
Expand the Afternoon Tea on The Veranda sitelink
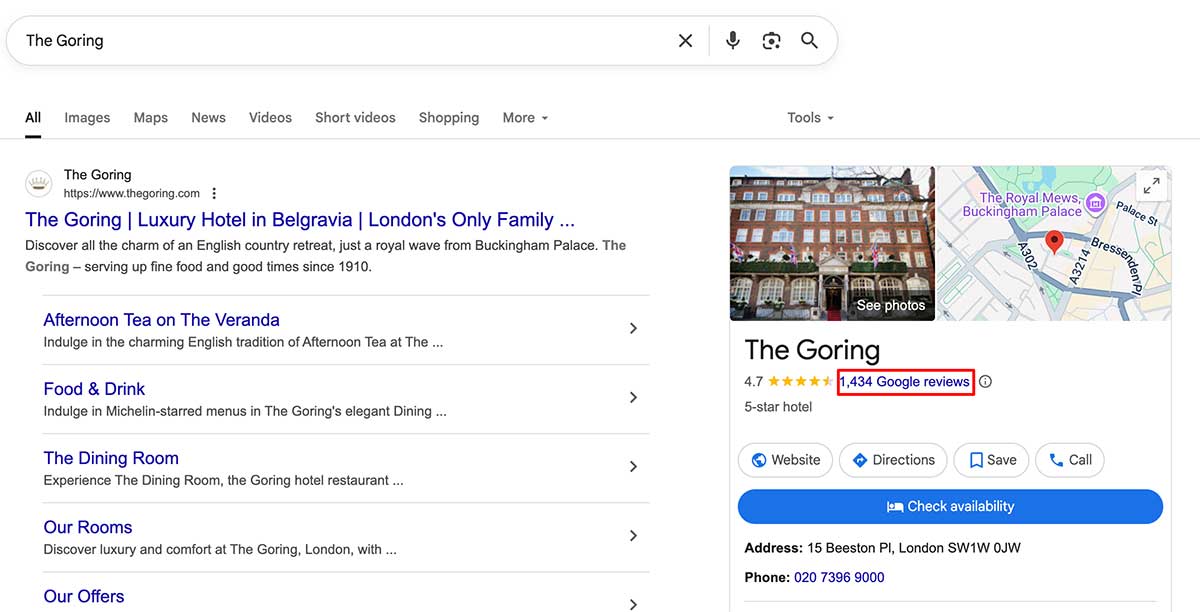(x=633, y=328)
